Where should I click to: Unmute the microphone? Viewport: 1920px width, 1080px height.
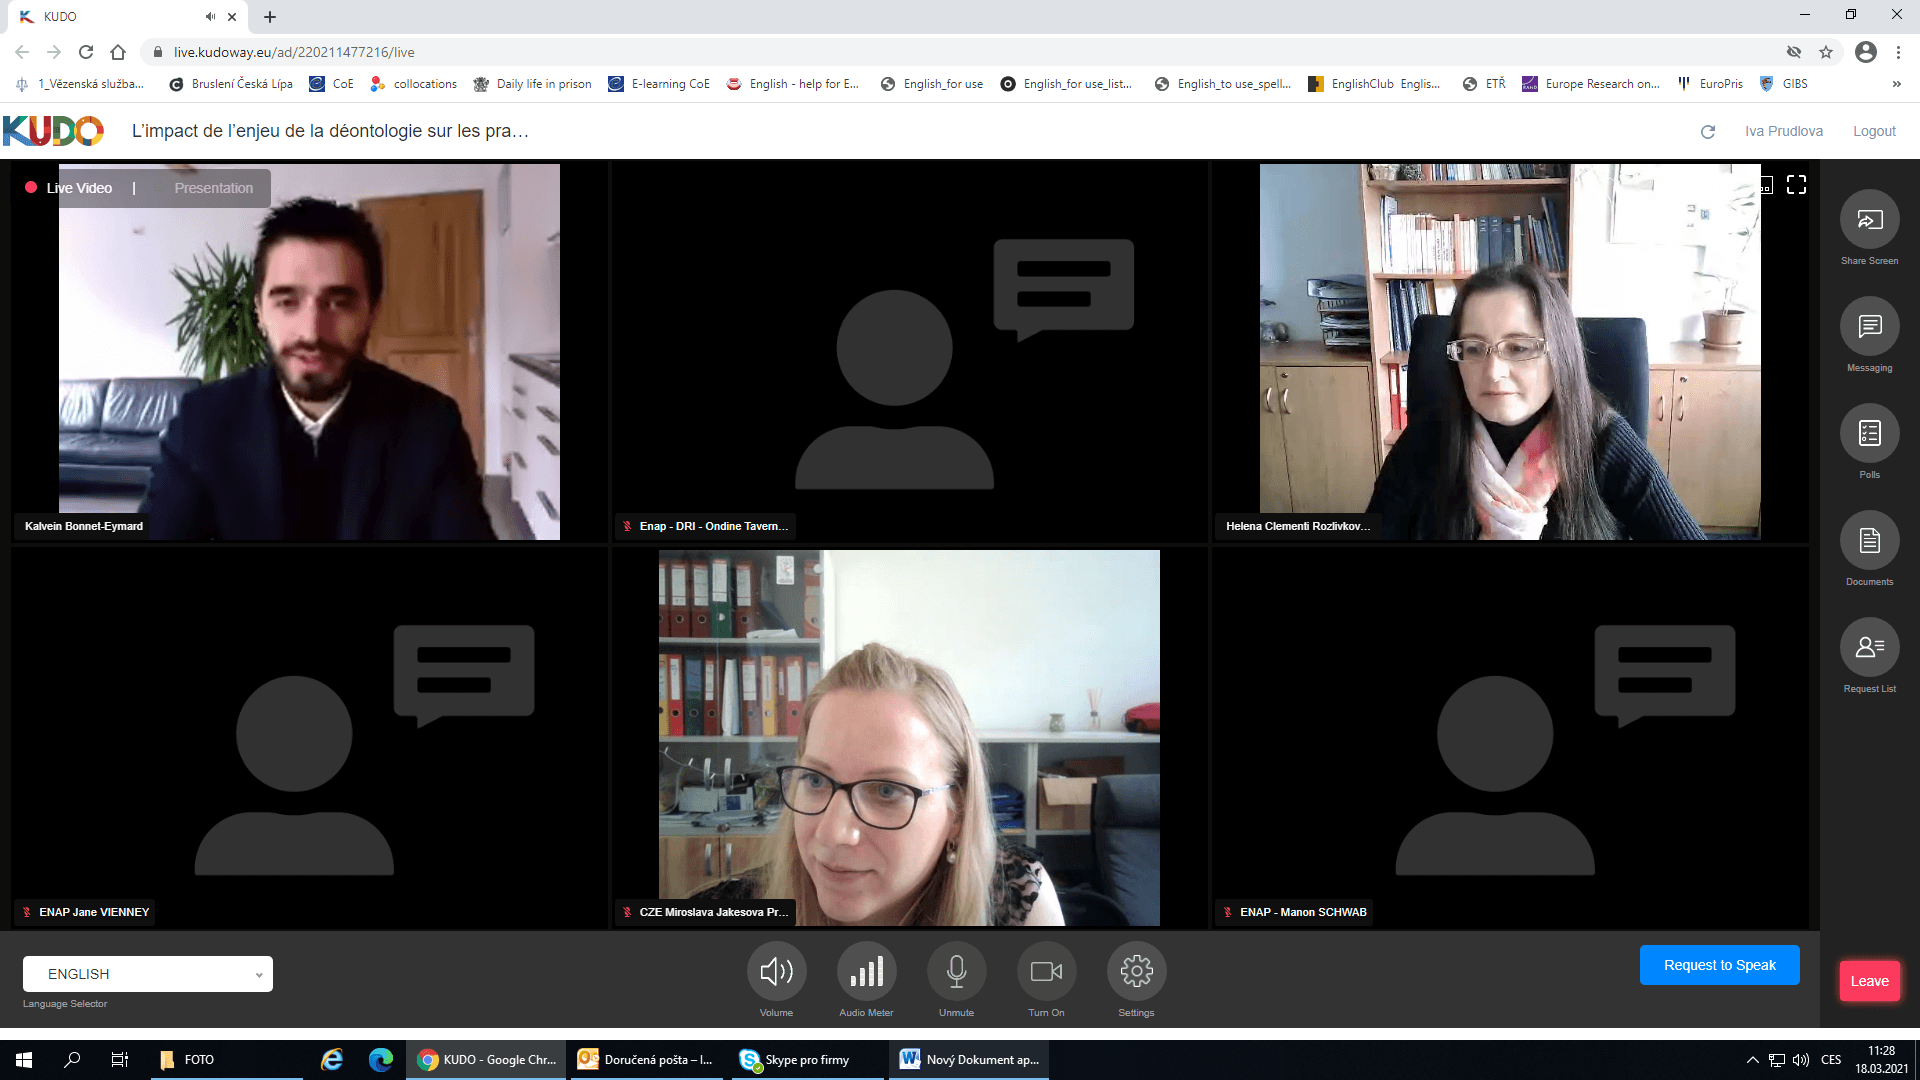(956, 971)
